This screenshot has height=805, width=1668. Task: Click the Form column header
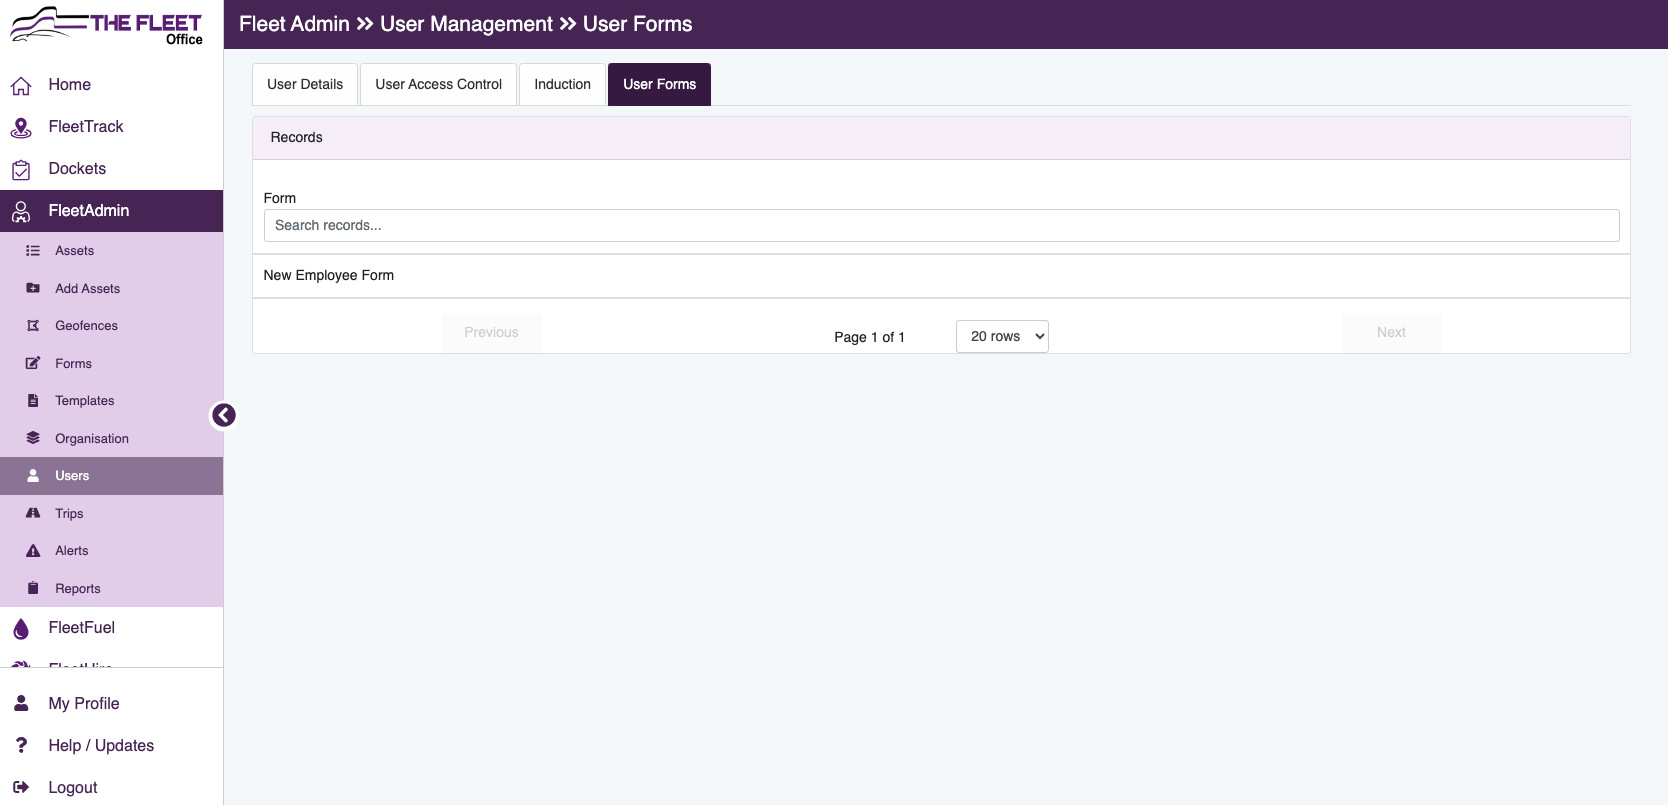[280, 198]
